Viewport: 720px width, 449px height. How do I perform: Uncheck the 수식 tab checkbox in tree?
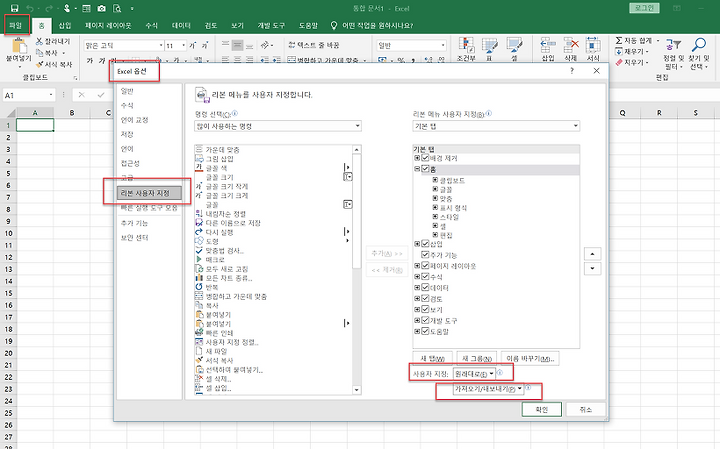click(425, 277)
